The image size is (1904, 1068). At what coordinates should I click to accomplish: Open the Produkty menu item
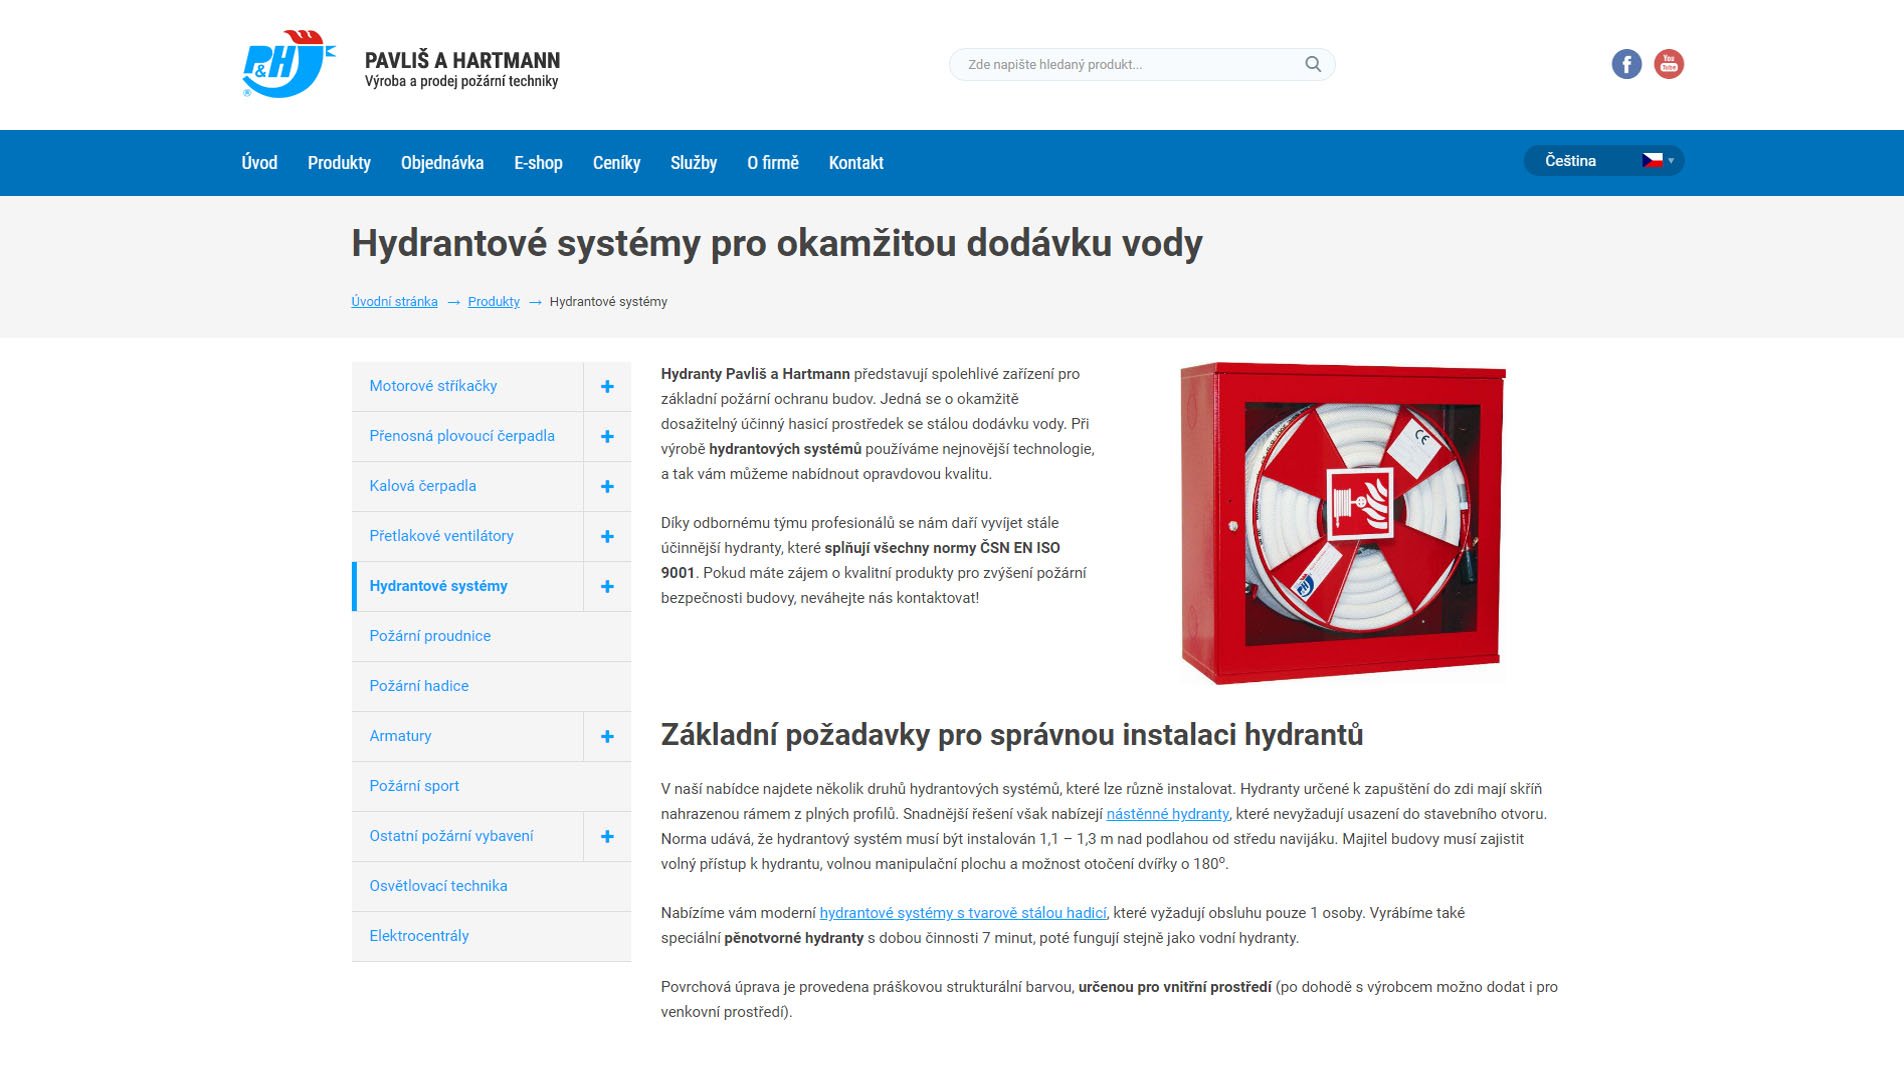pyautogui.click(x=339, y=162)
